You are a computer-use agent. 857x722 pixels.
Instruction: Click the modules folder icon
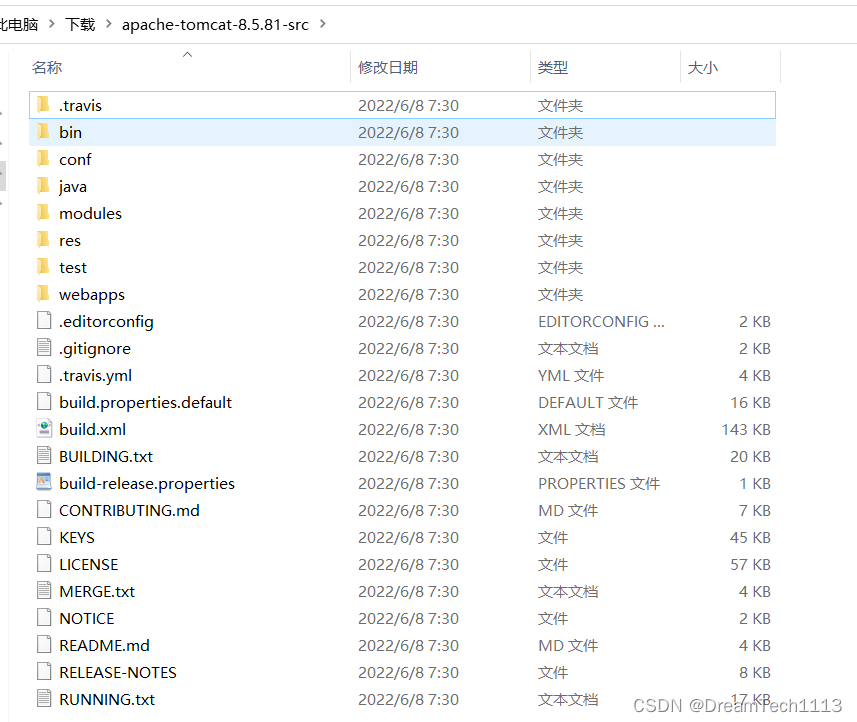44,213
